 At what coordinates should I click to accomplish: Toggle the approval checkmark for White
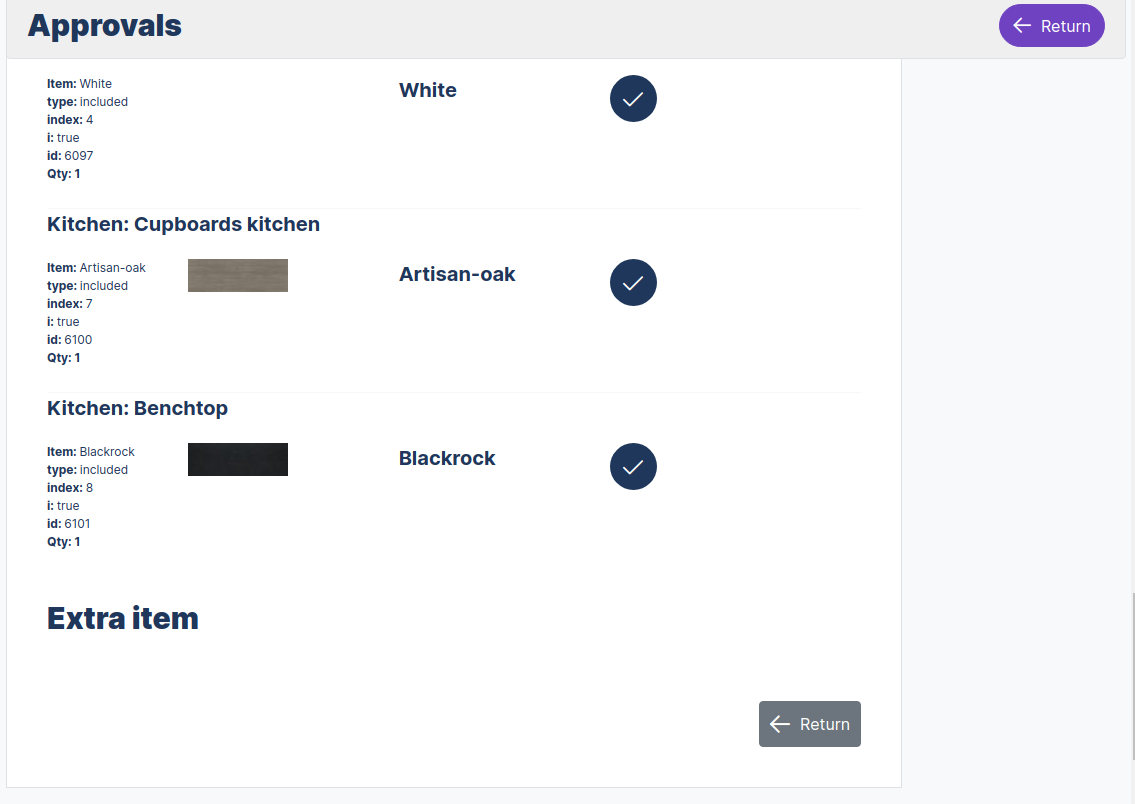point(633,98)
